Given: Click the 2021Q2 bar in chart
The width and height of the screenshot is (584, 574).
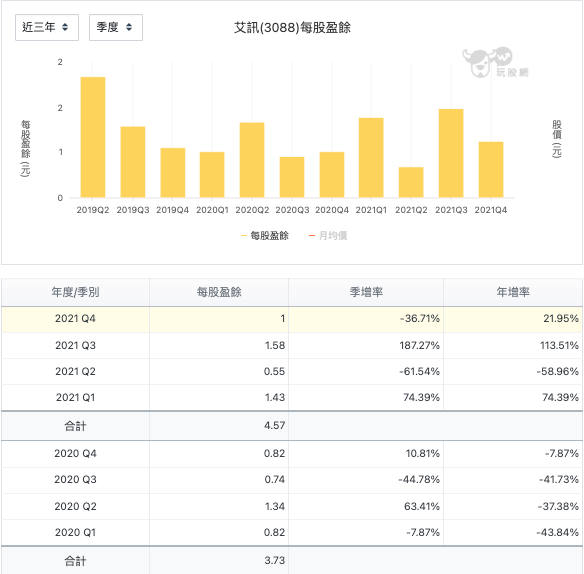Looking at the screenshot, I should coord(411,182).
